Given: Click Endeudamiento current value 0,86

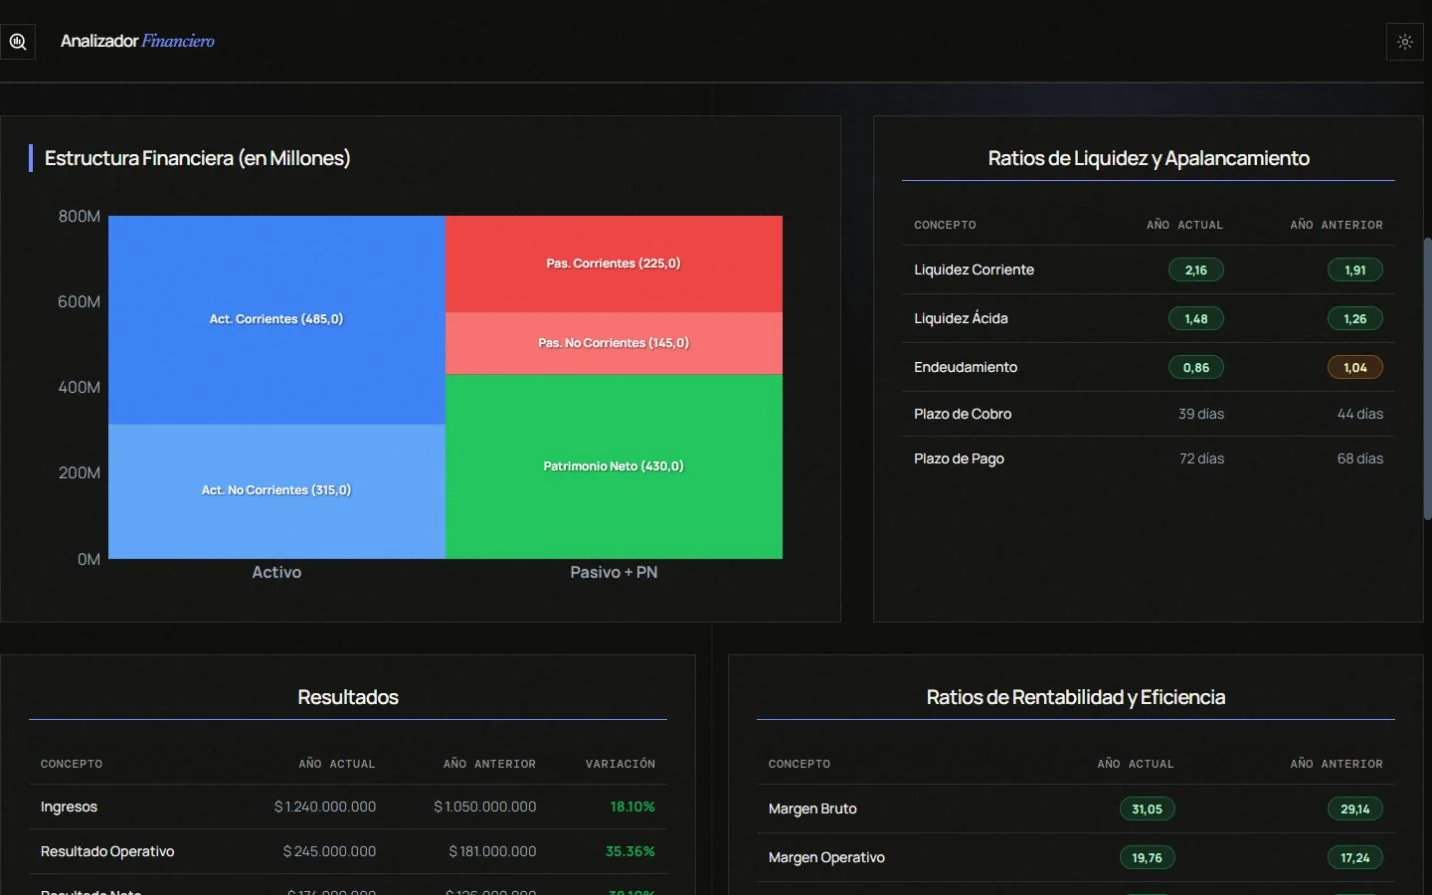Looking at the screenshot, I should 1196,367.
